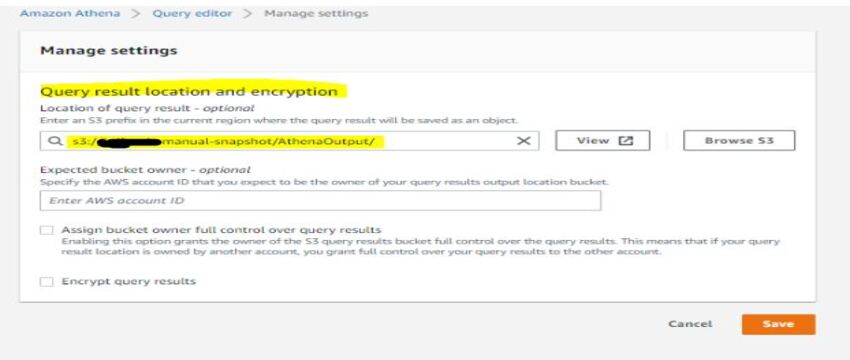Viewport: 850px width, 360px height.
Task: Select the Manage settings breadcrumb item
Action: tap(316, 13)
